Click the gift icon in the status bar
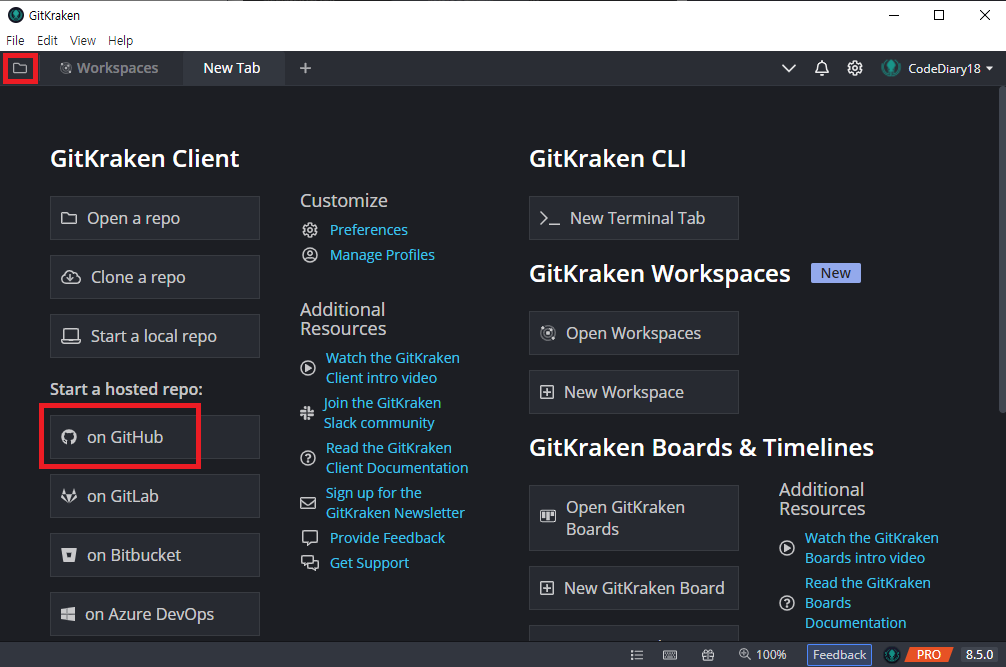Viewport: 1006px width, 667px height. coord(708,655)
